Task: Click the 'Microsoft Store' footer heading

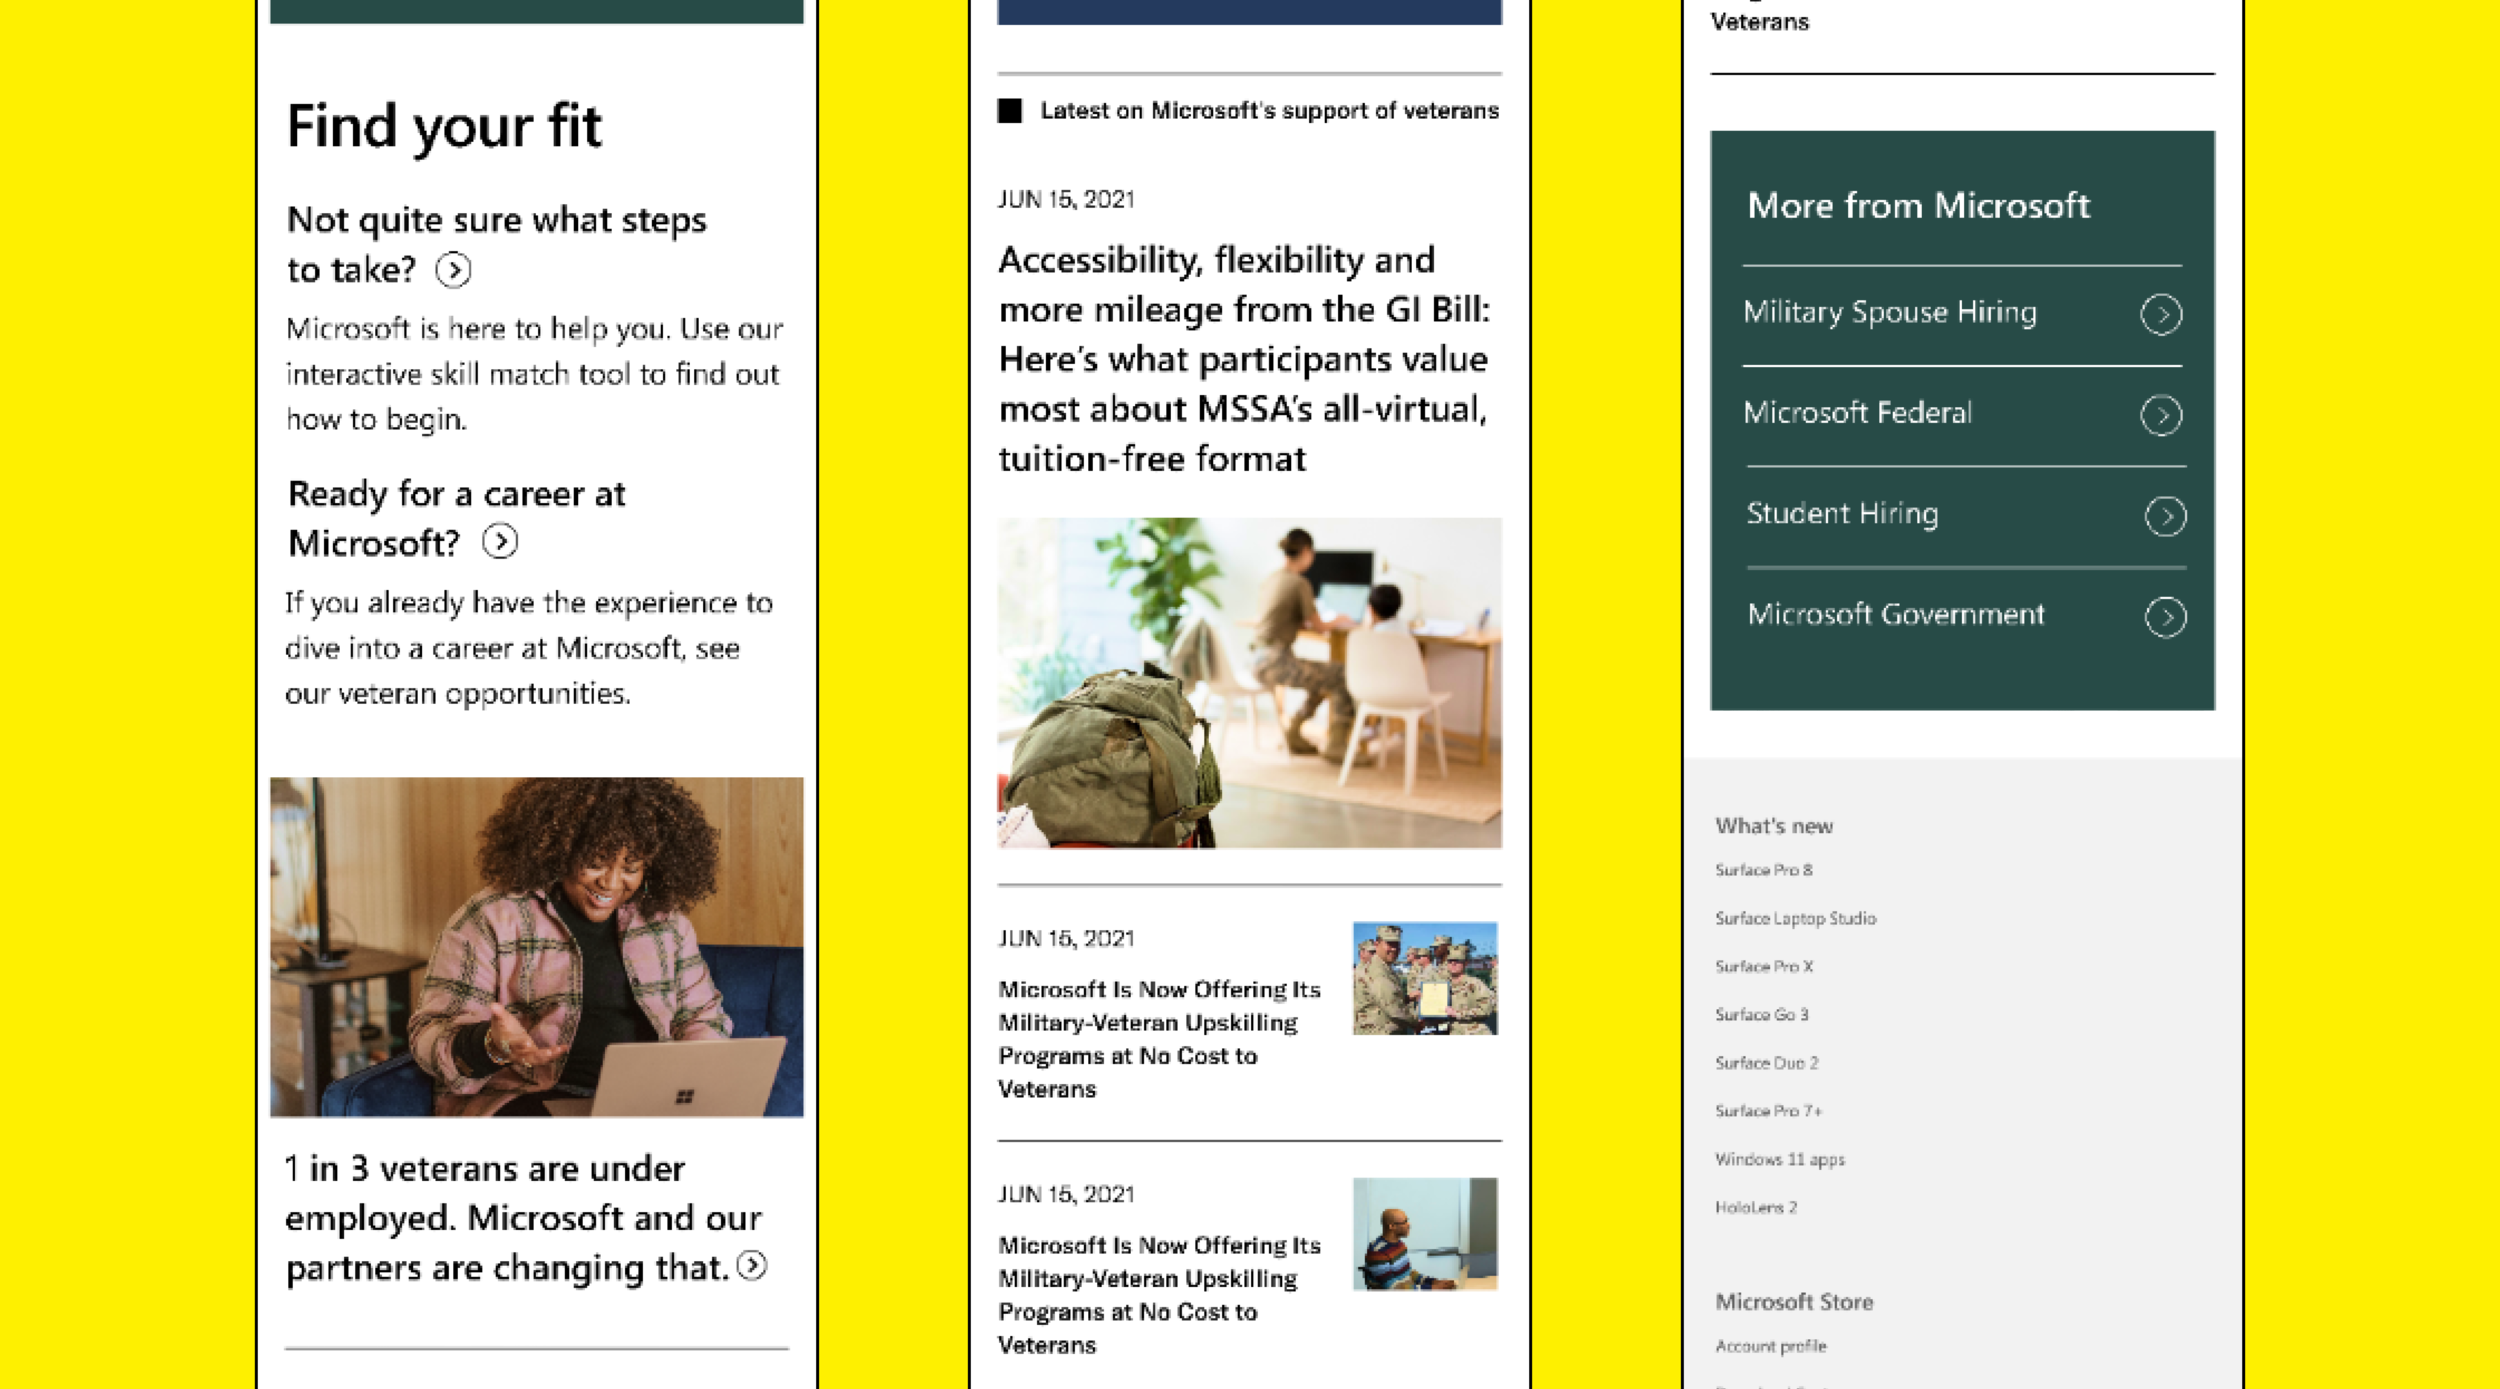Action: coord(1794,1301)
